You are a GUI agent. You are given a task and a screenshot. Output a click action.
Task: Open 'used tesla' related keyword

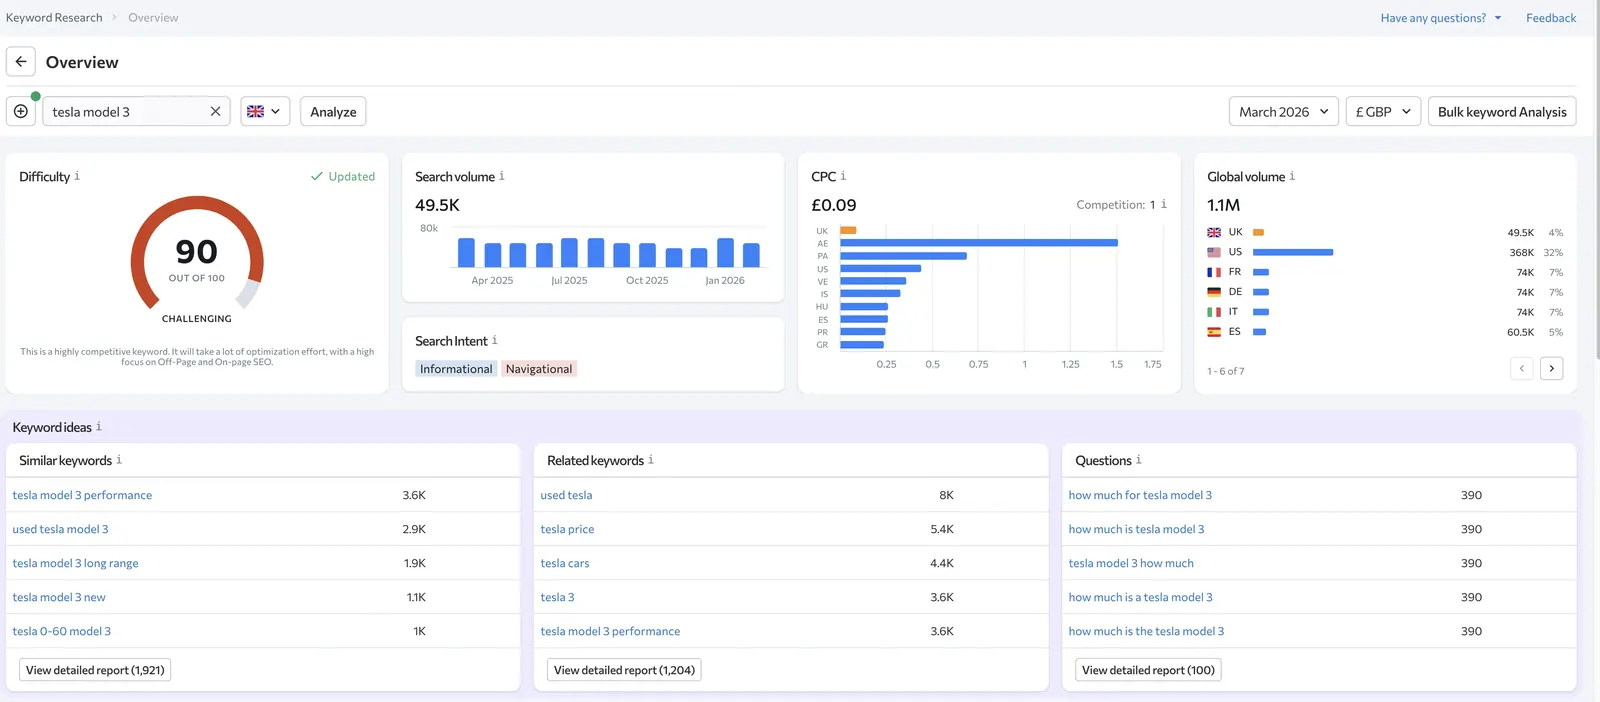tap(566, 495)
